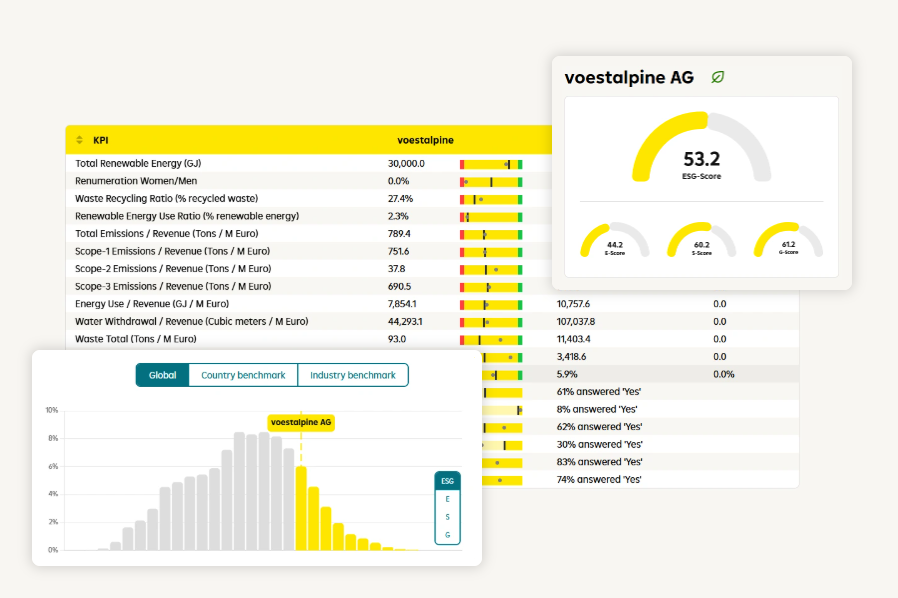Click the 7,854.1 value cell
The width and height of the screenshot is (898, 598).
(x=402, y=304)
